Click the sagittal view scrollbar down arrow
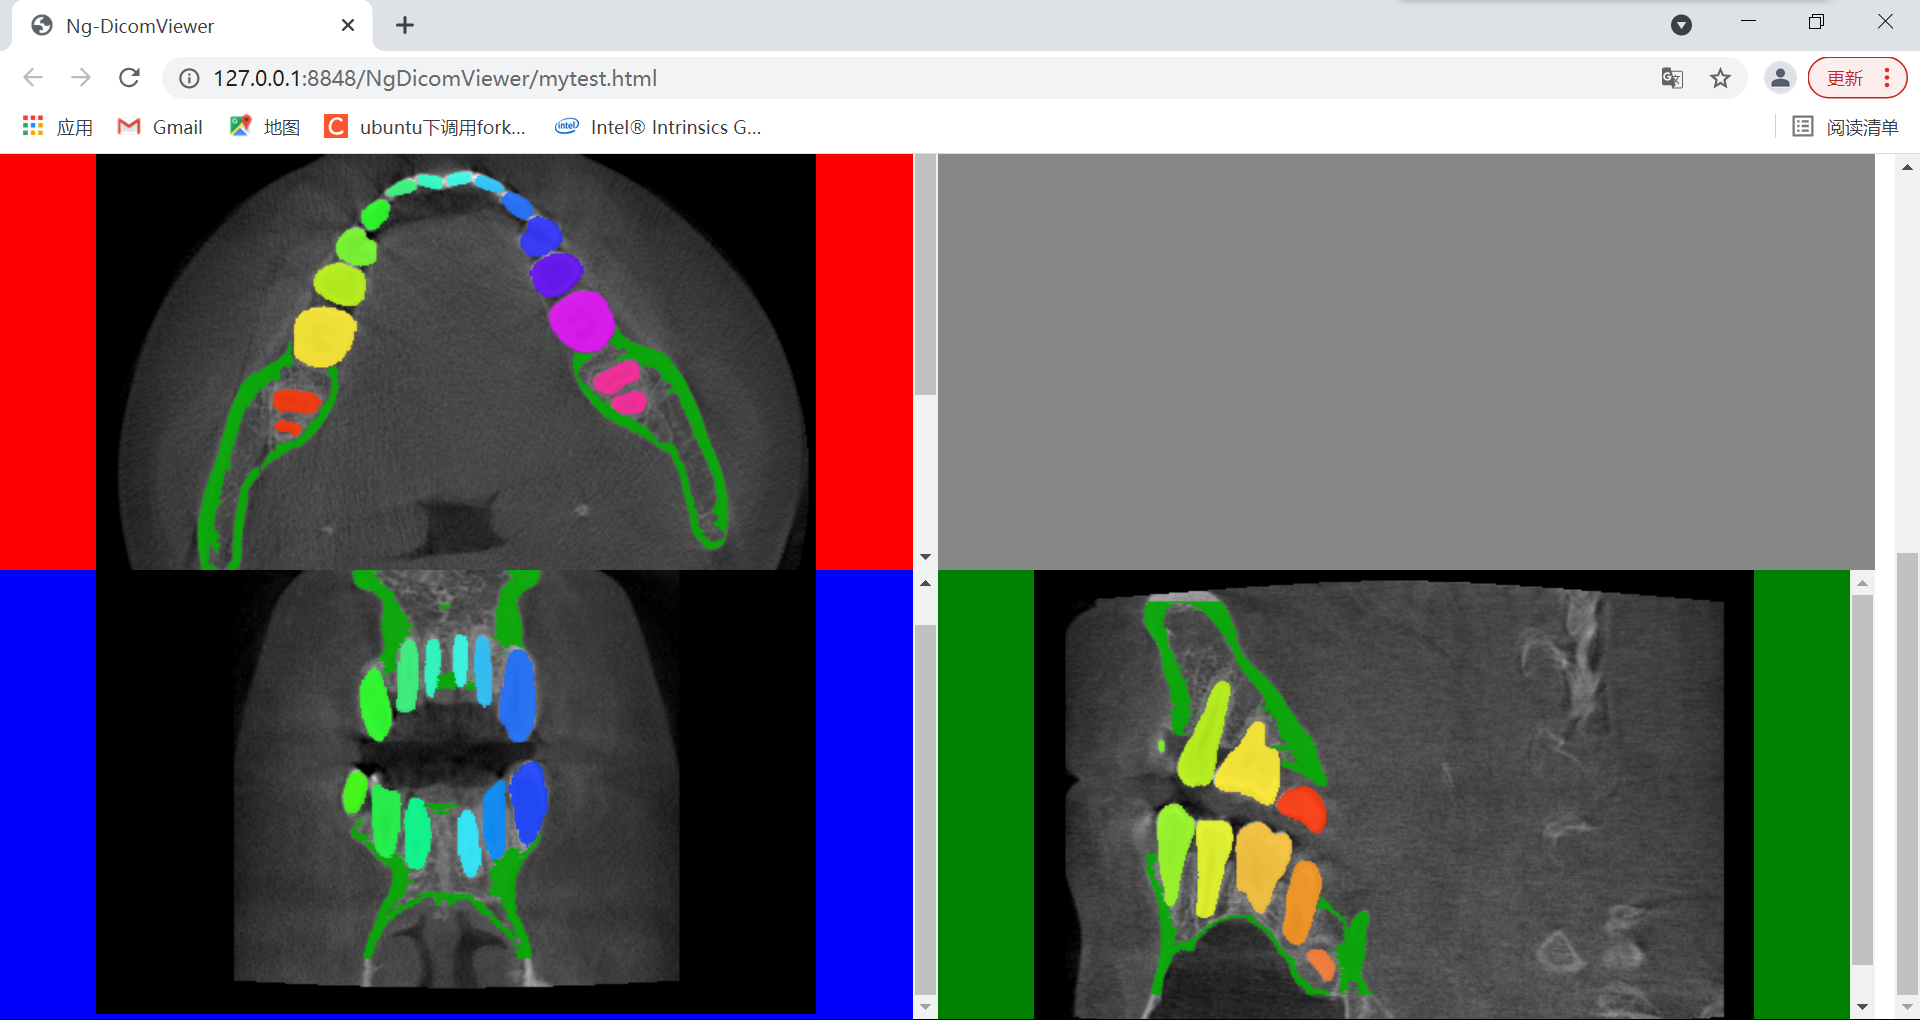 pyautogui.click(x=1862, y=1007)
